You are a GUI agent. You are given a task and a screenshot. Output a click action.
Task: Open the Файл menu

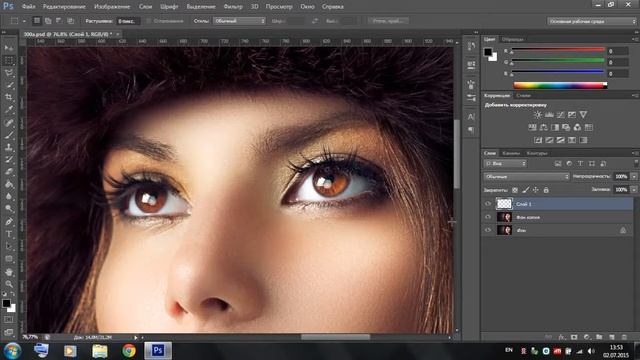(28, 7)
